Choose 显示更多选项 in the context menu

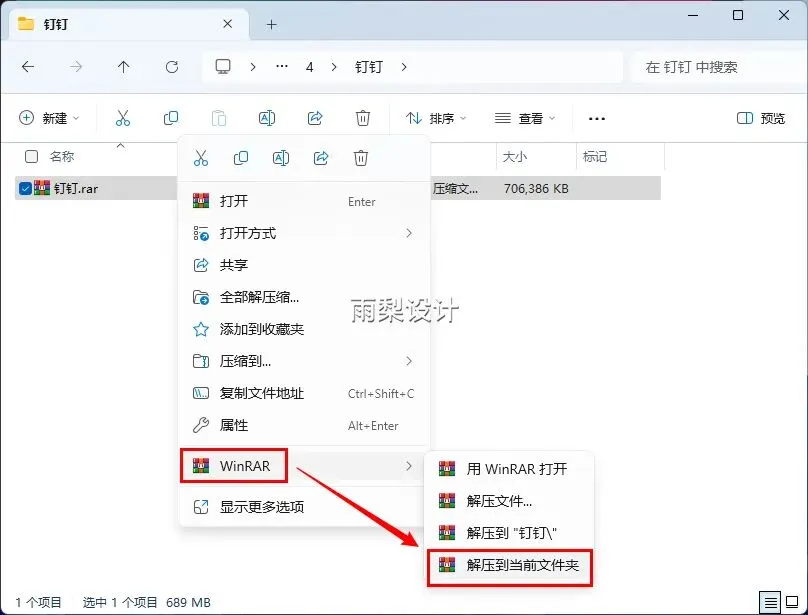pyautogui.click(x=304, y=506)
